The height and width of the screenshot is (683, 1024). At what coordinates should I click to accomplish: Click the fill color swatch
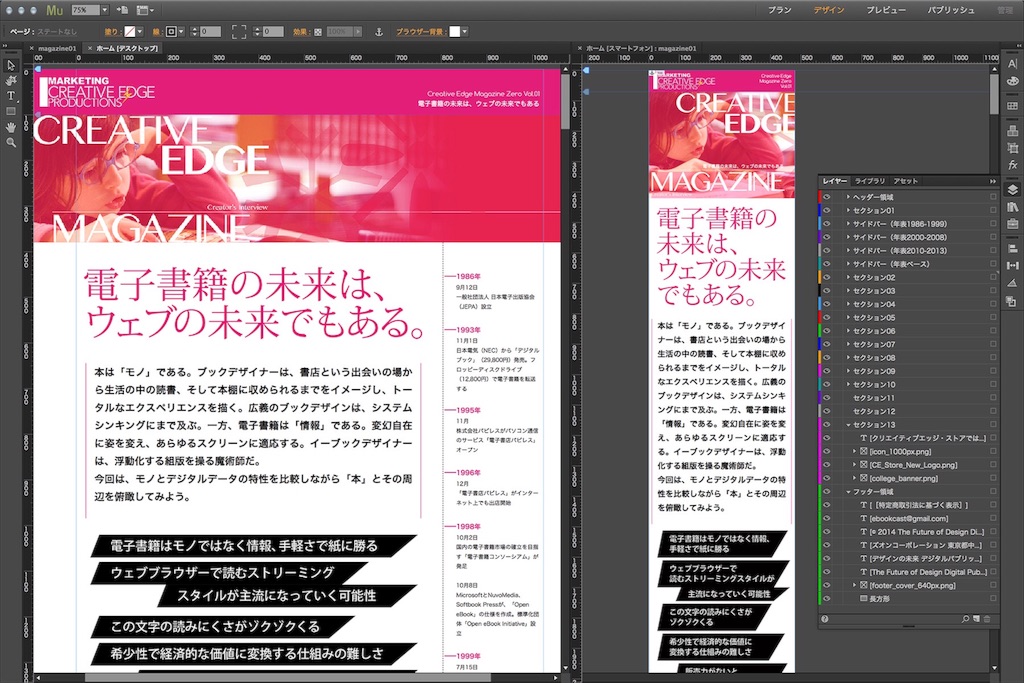130,31
